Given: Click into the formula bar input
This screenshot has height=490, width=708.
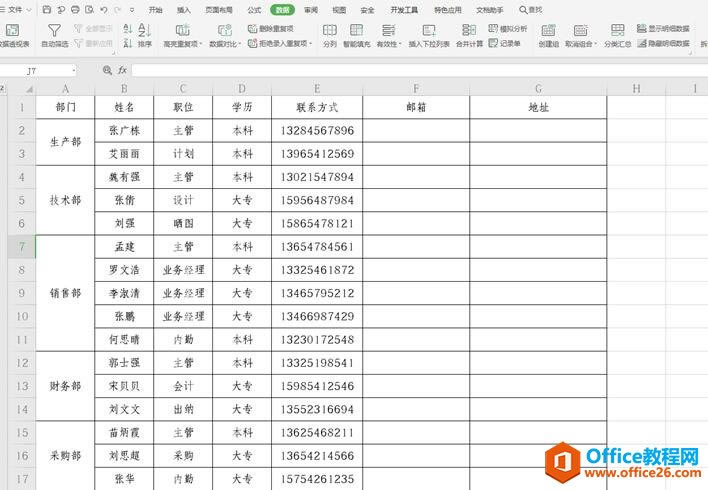Looking at the screenshot, I should [419, 70].
